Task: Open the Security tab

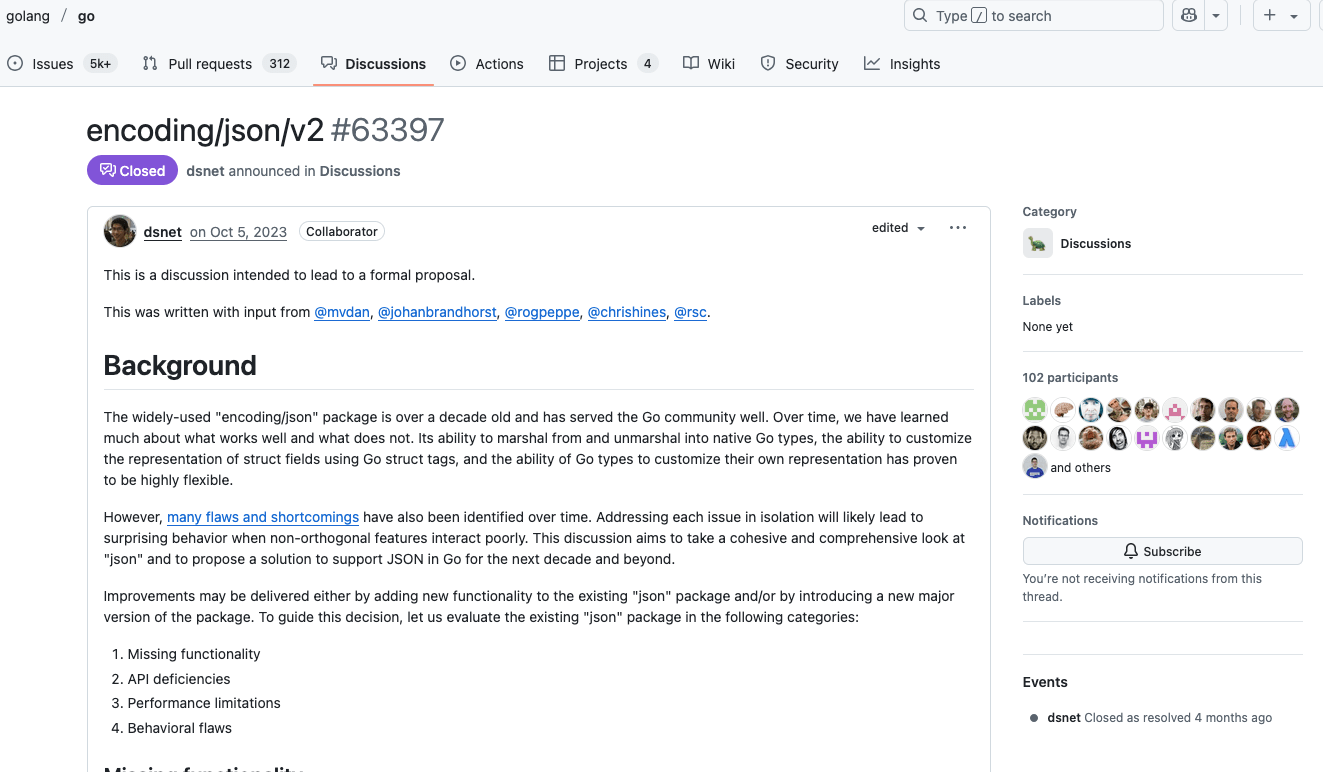Action: point(799,64)
